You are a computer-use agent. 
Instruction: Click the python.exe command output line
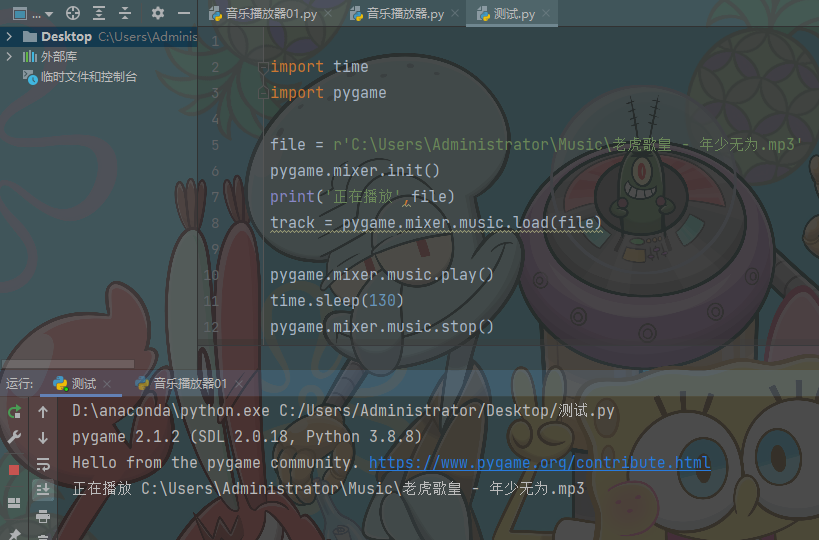coord(343,411)
